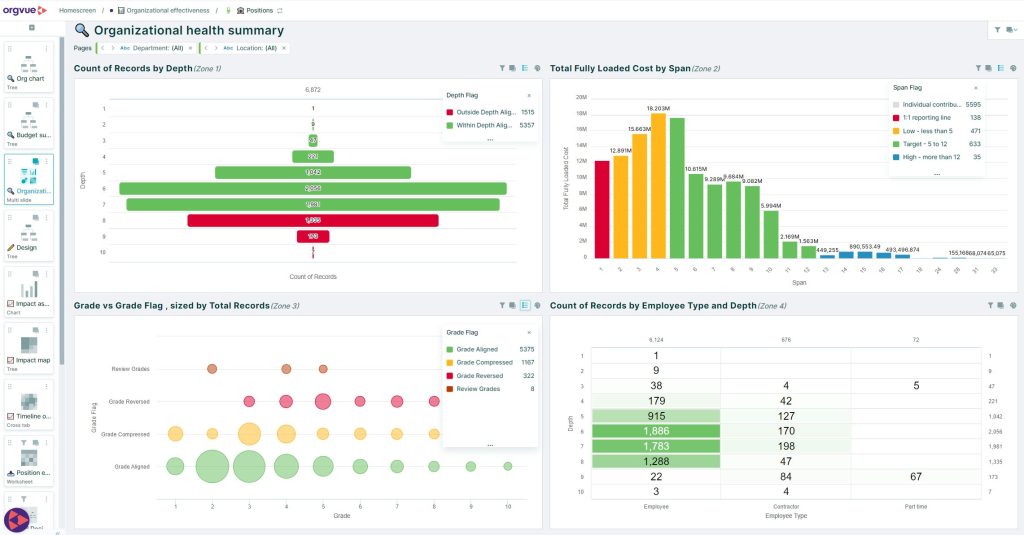The image size is (1024, 535).
Task: Click the 1,886 cell in Employee column
Action: click(656, 431)
